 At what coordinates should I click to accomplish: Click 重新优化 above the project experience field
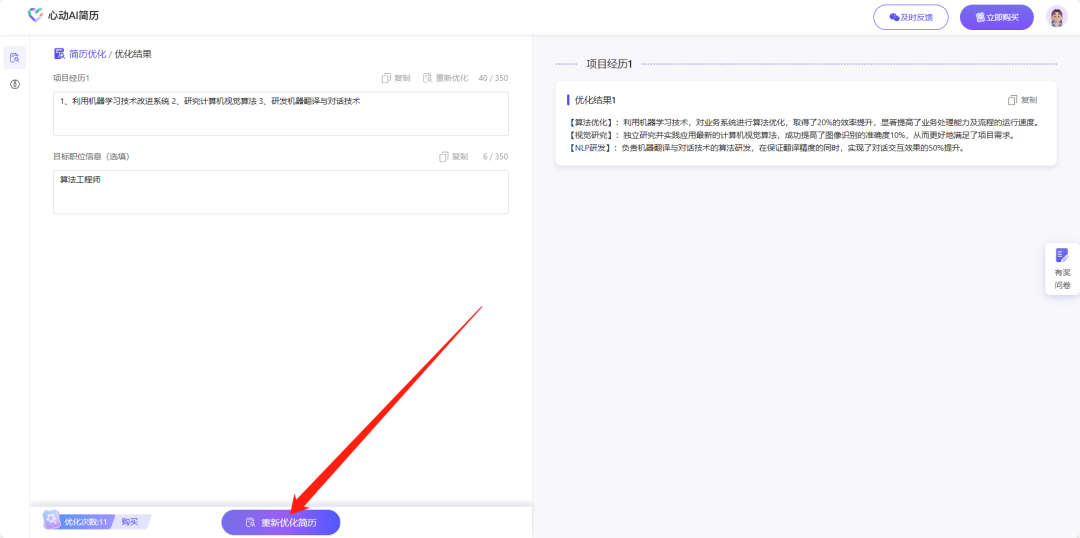tap(445, 78)
